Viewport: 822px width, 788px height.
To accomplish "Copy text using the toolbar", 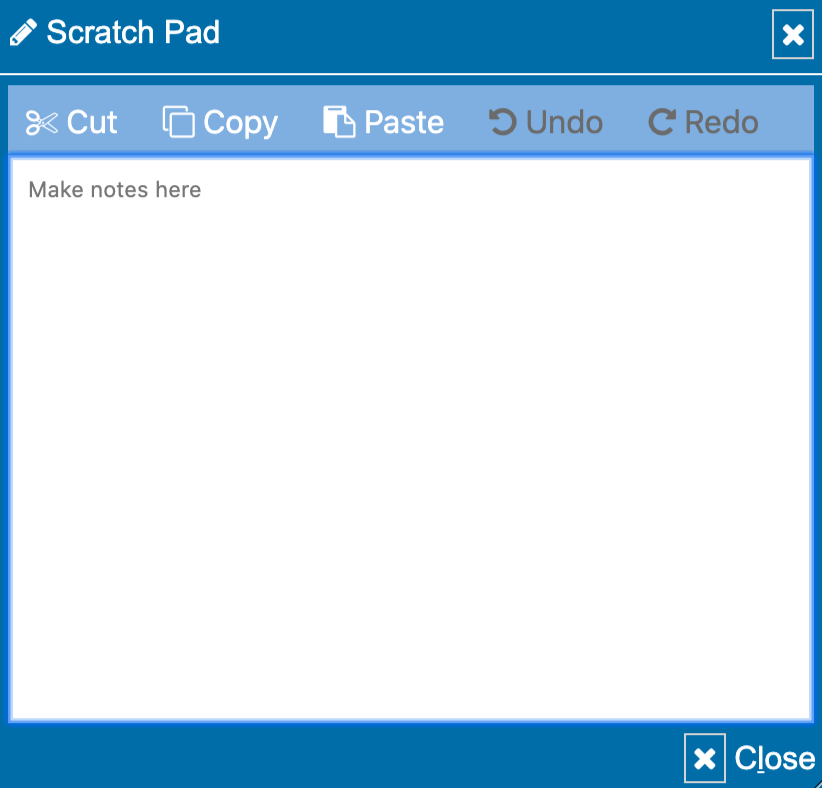I will click(219, 121).
